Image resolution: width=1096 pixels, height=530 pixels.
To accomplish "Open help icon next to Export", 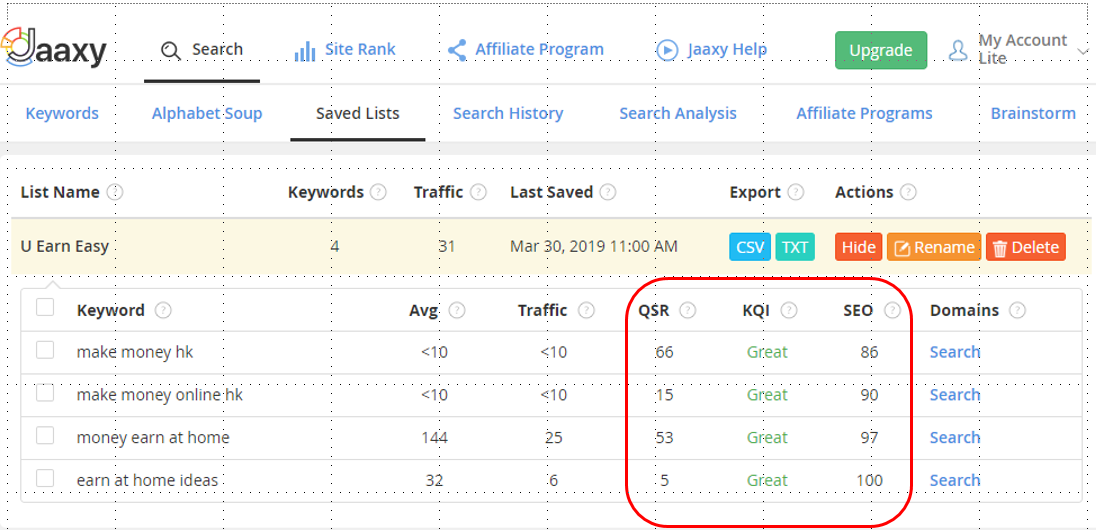I will point(795,192).
